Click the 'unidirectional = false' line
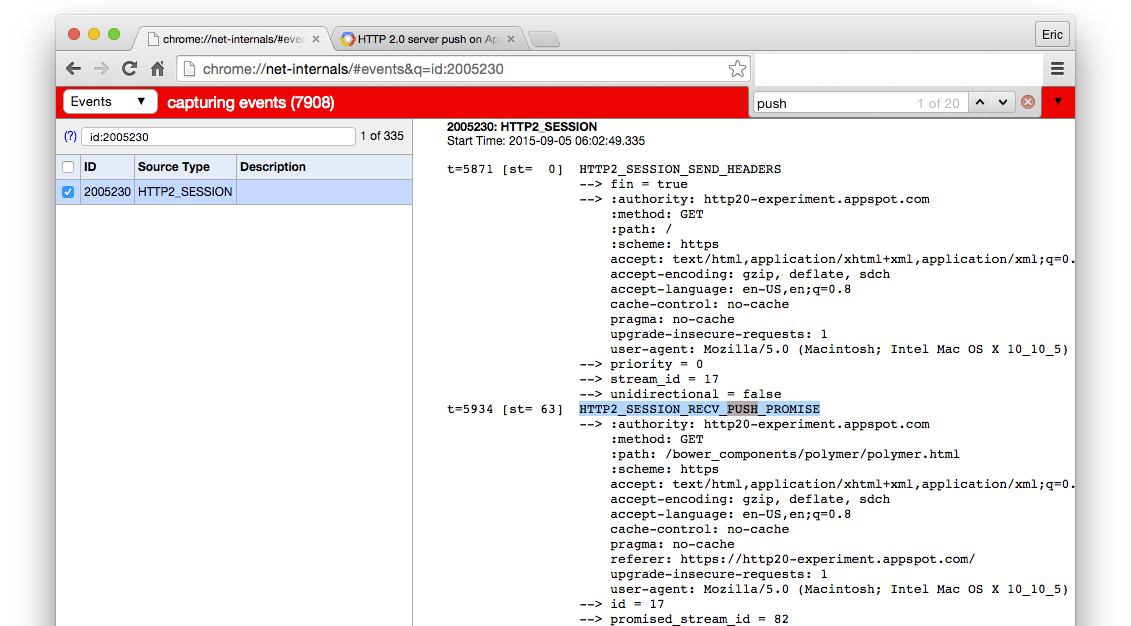This screenshot has width=1131, height=626. pos(695,394)
